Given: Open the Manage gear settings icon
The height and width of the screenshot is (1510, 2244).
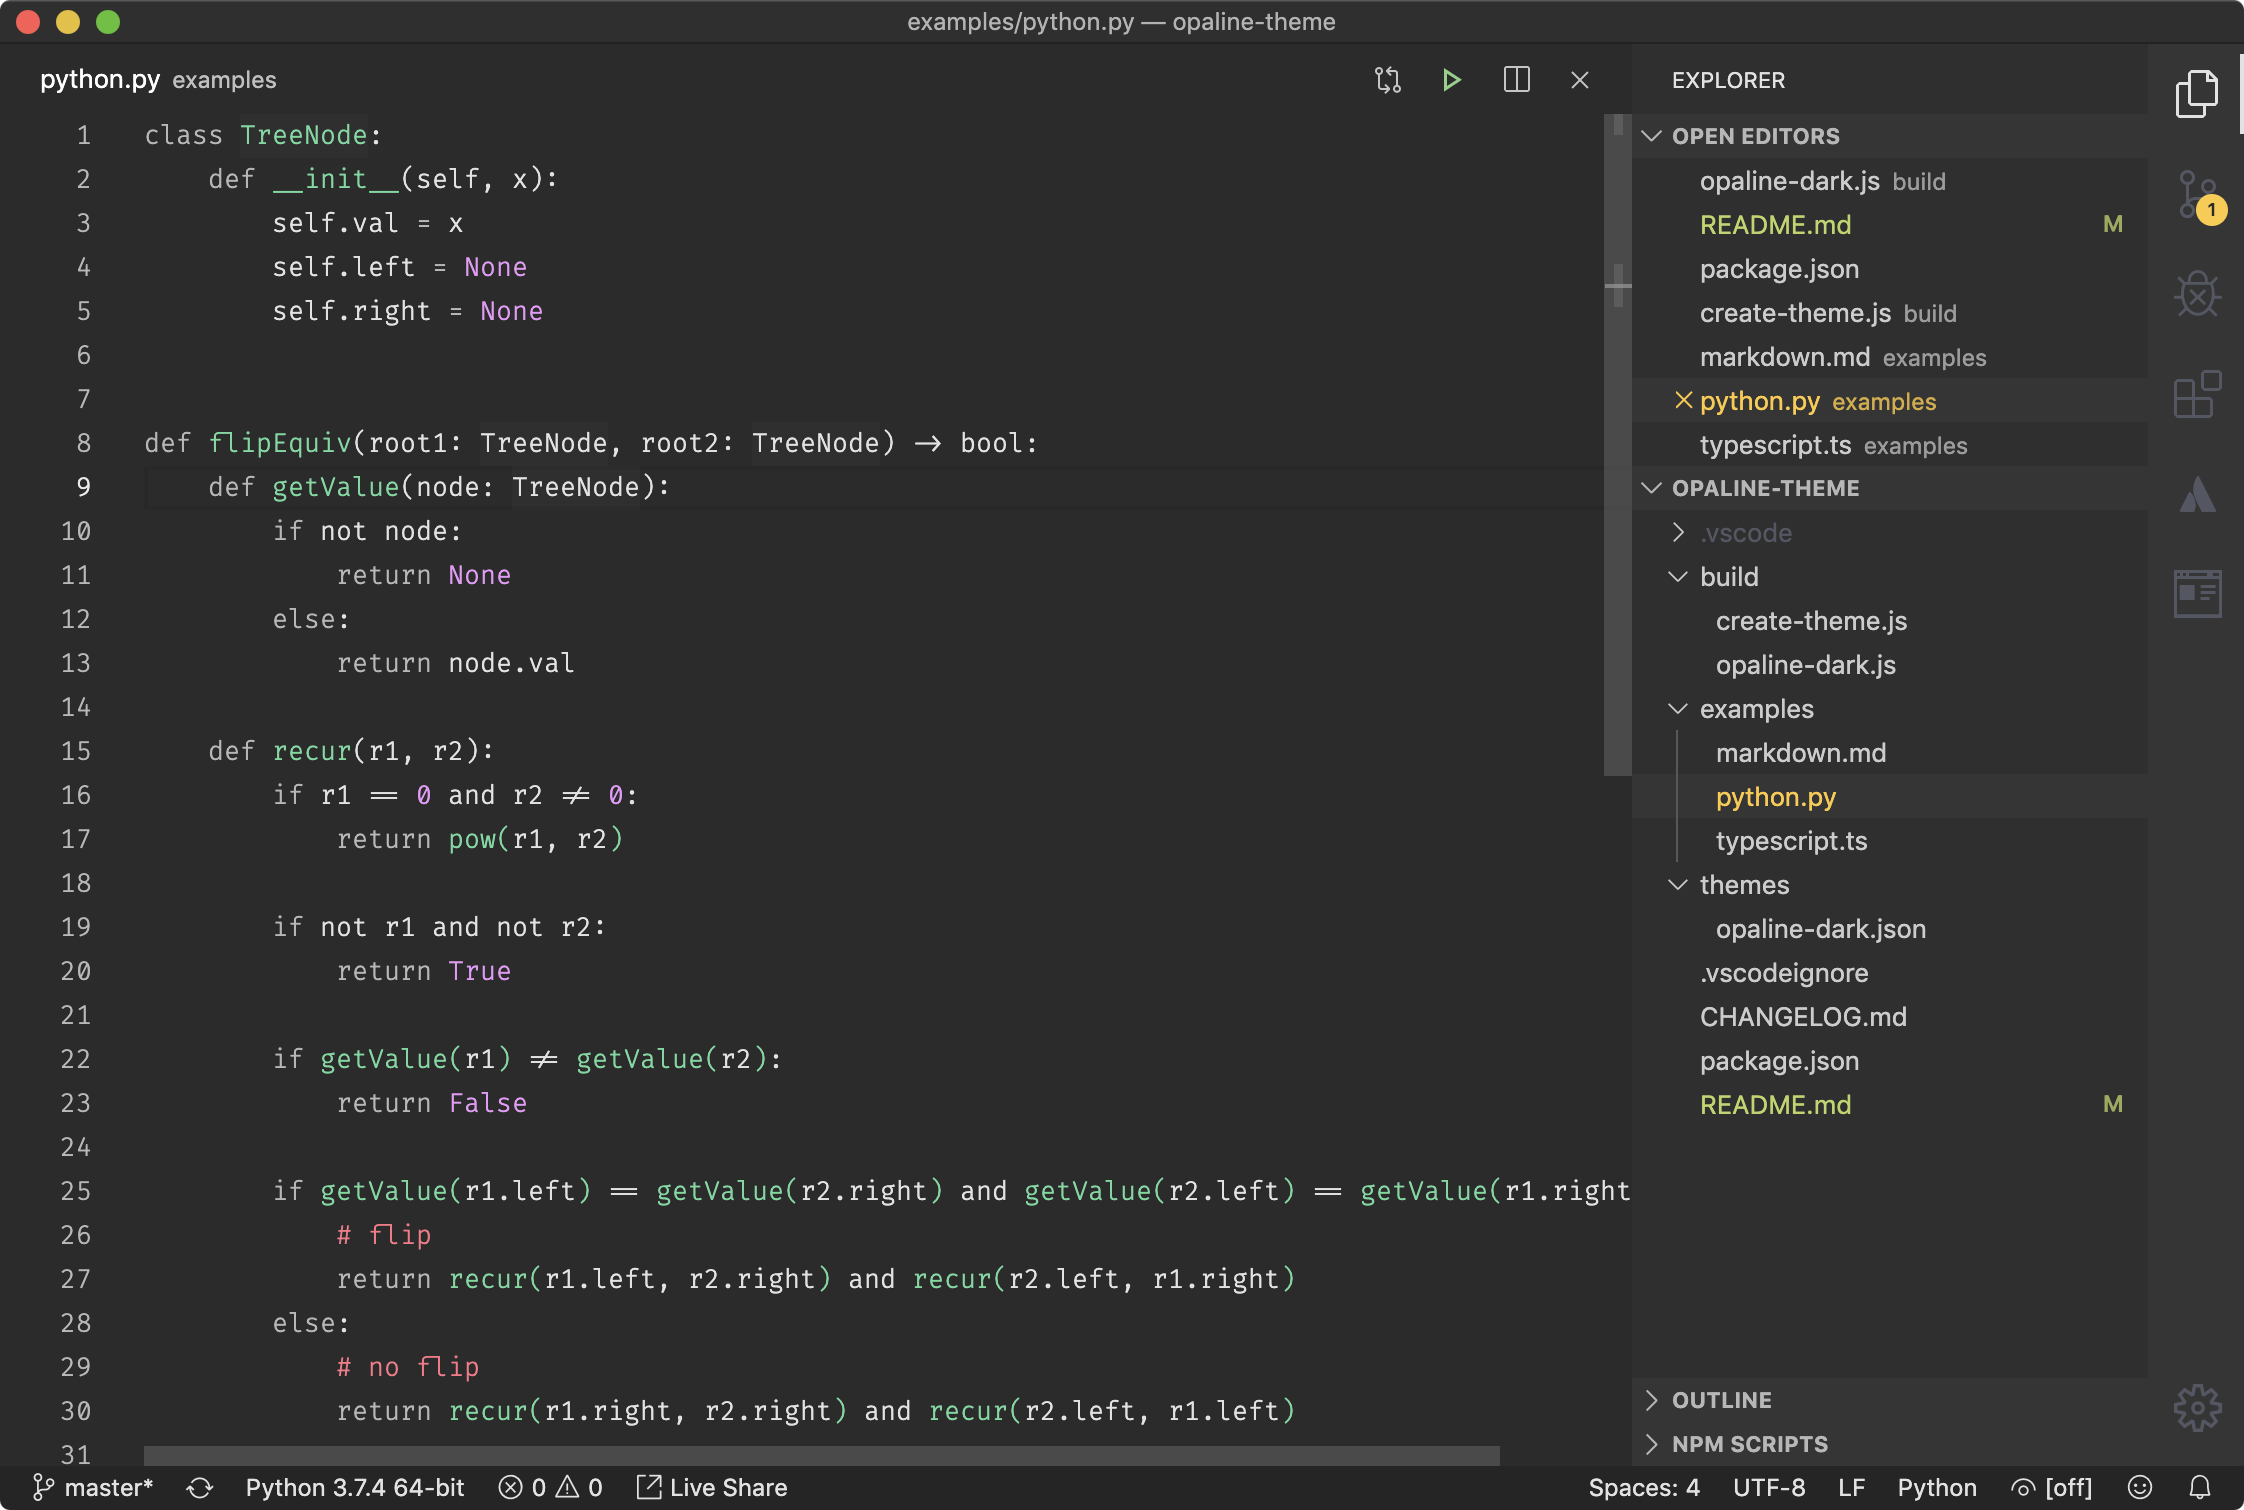Looking at the screenshot, I should pos(2196,1408).
